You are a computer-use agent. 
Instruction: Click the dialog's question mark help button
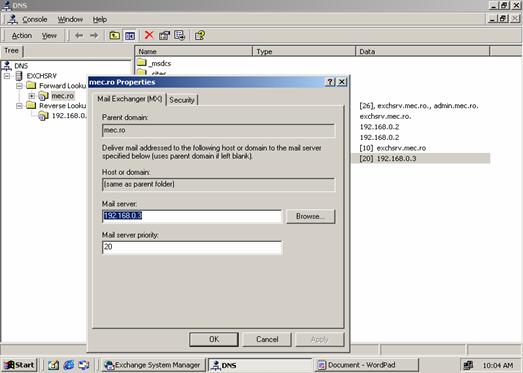(330, 82)
